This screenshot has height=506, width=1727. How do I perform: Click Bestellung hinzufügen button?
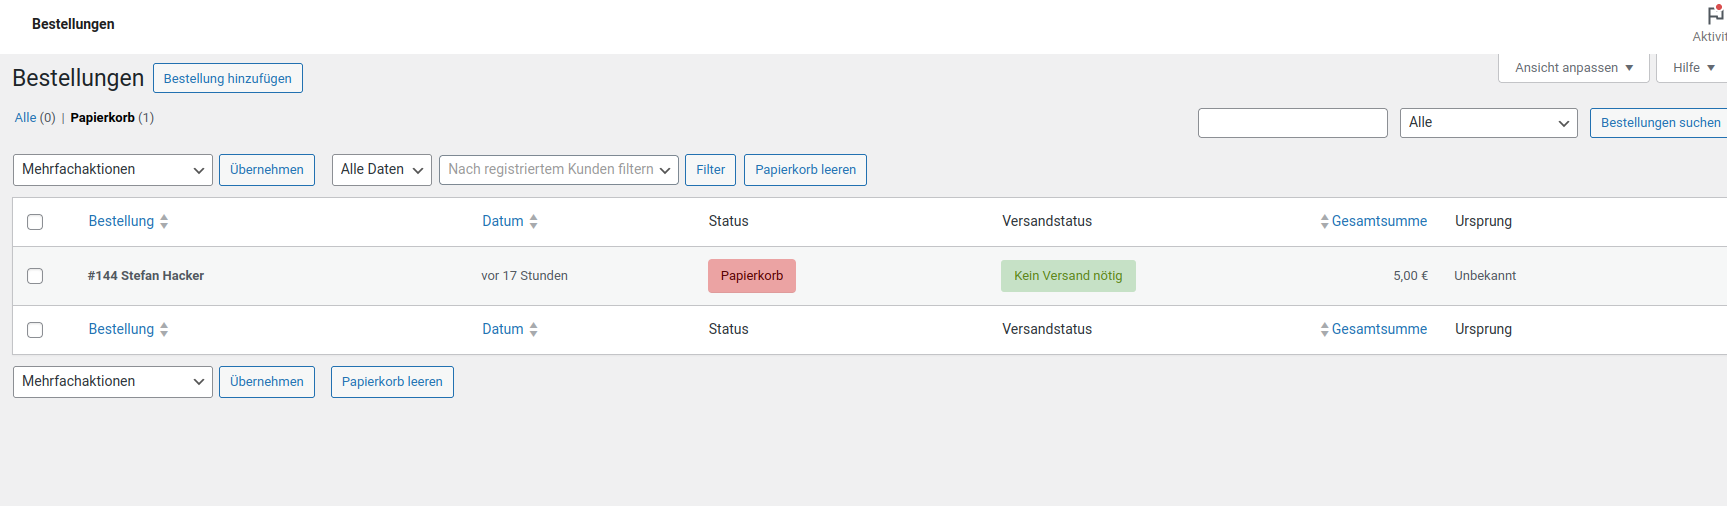click(227, 79)
